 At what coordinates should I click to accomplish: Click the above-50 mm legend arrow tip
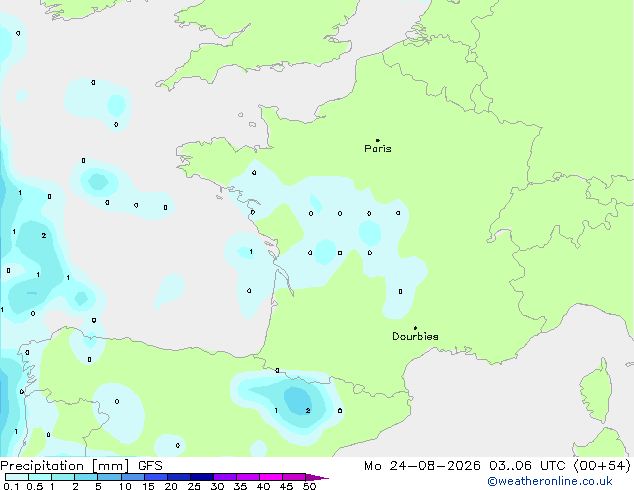(x=317, y=477)
